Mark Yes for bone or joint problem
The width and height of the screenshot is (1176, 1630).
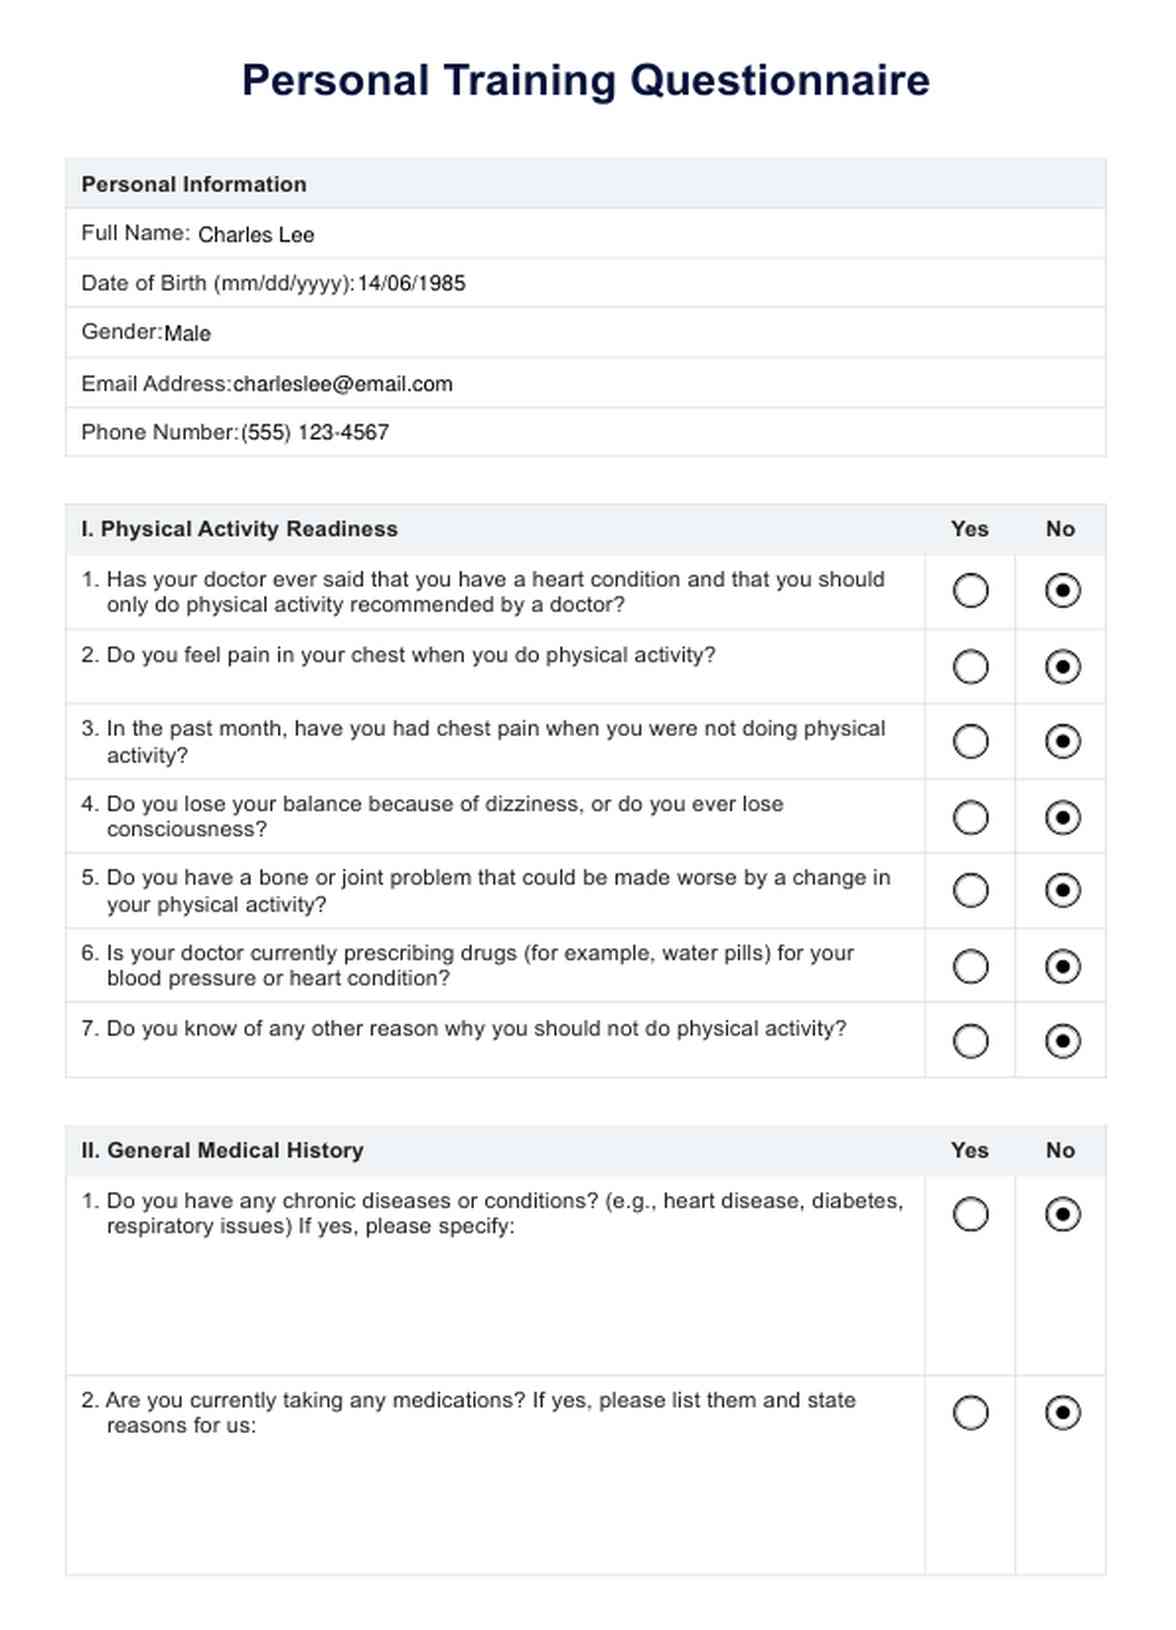coord(970,890)
